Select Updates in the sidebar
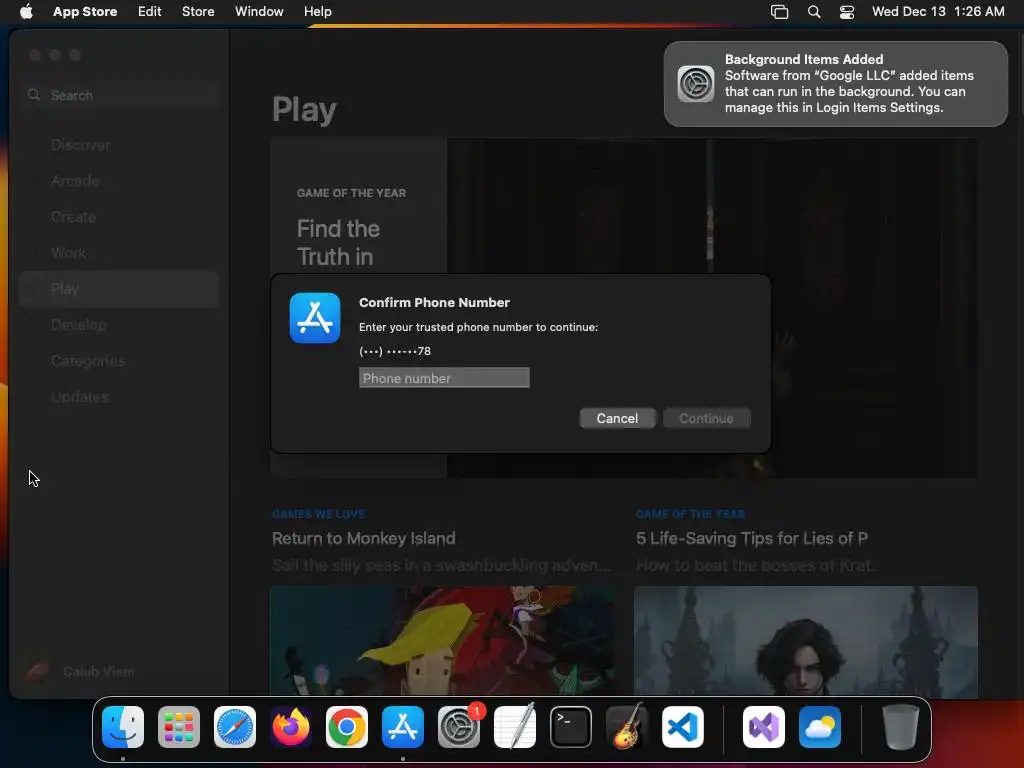Screen dimensions: 1024x768 119,396
